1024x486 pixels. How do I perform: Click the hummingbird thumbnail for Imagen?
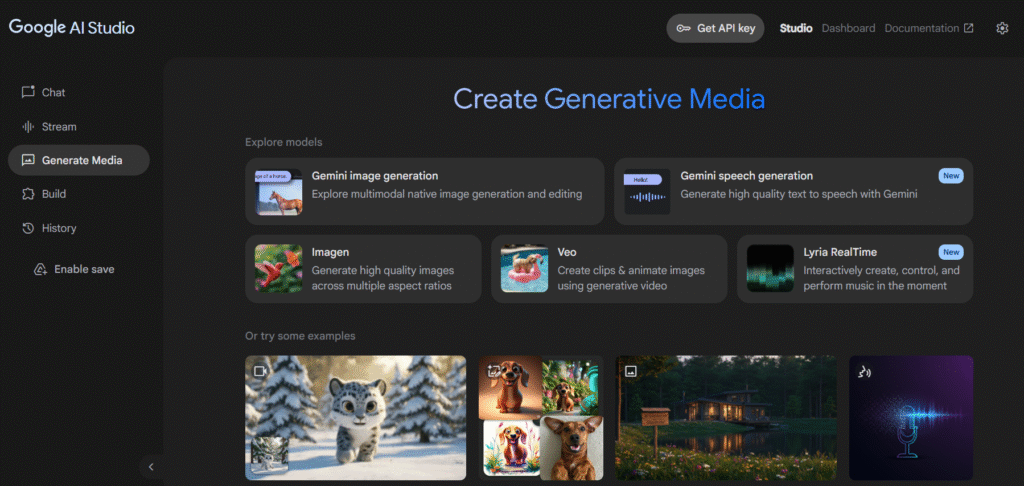click(x=278, y=268)
